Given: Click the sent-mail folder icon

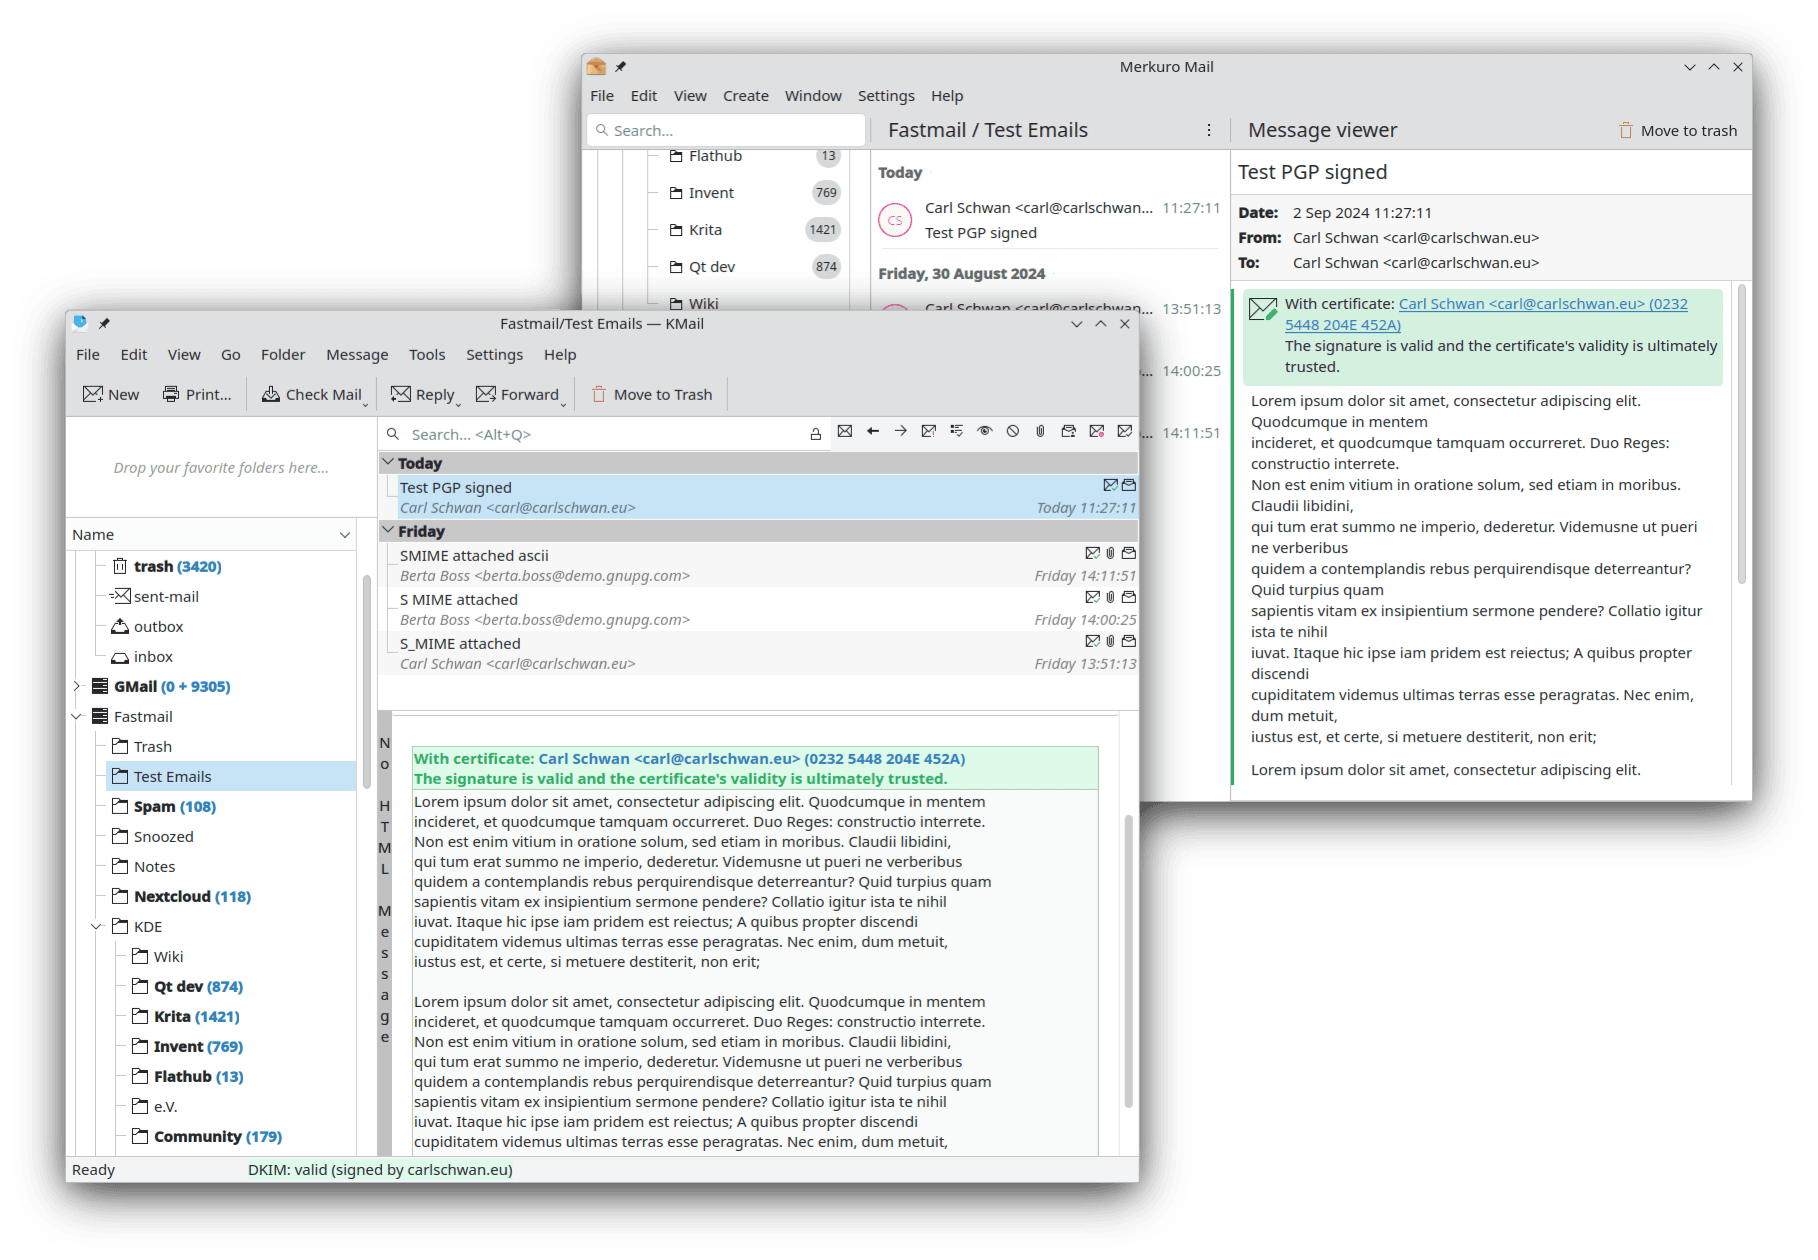Looking at the screenshot, I should tap(120, 596).
